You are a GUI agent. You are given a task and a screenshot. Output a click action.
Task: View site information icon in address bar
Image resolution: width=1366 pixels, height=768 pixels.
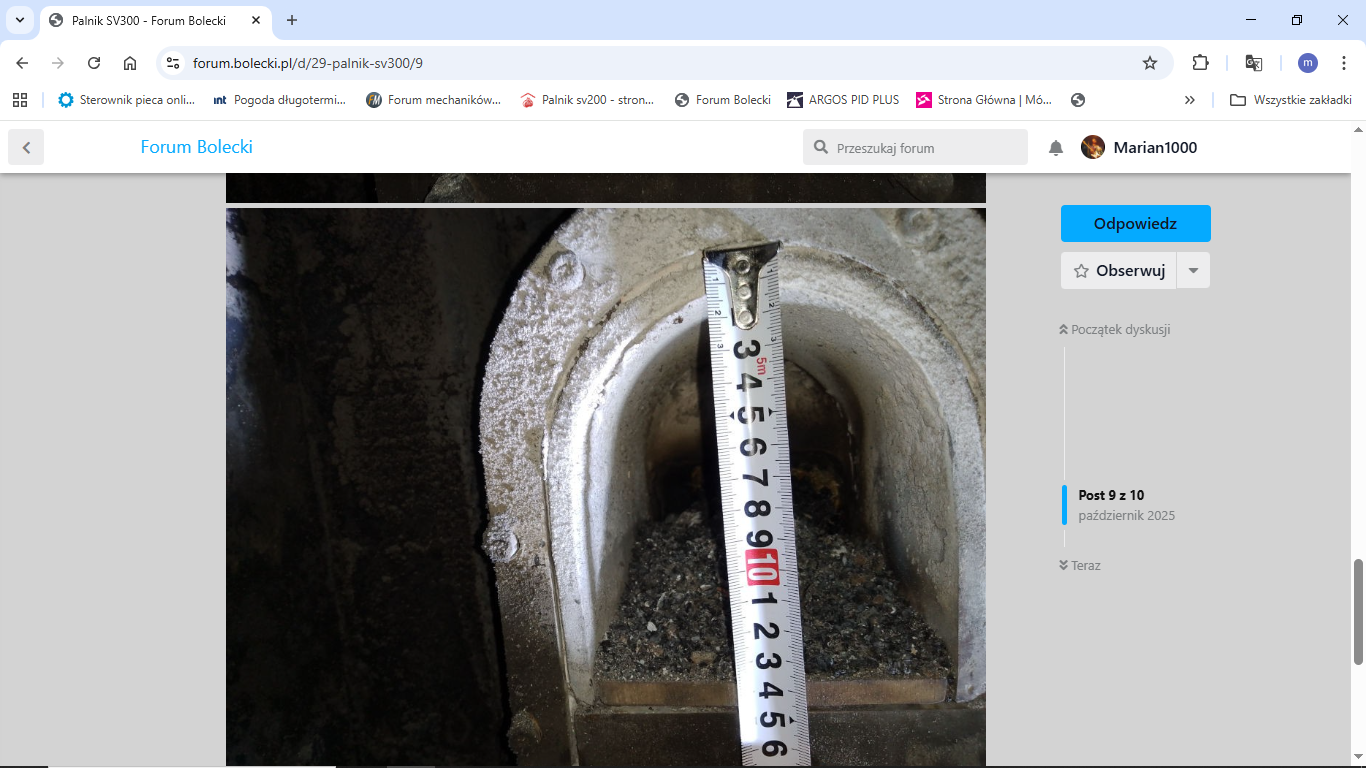(173, 63)
